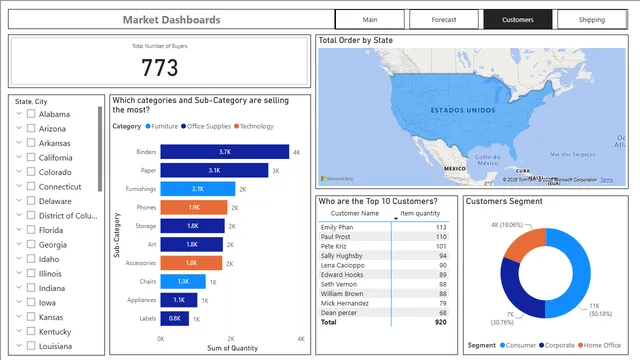Select the Dean percer row

coord(384,313)
